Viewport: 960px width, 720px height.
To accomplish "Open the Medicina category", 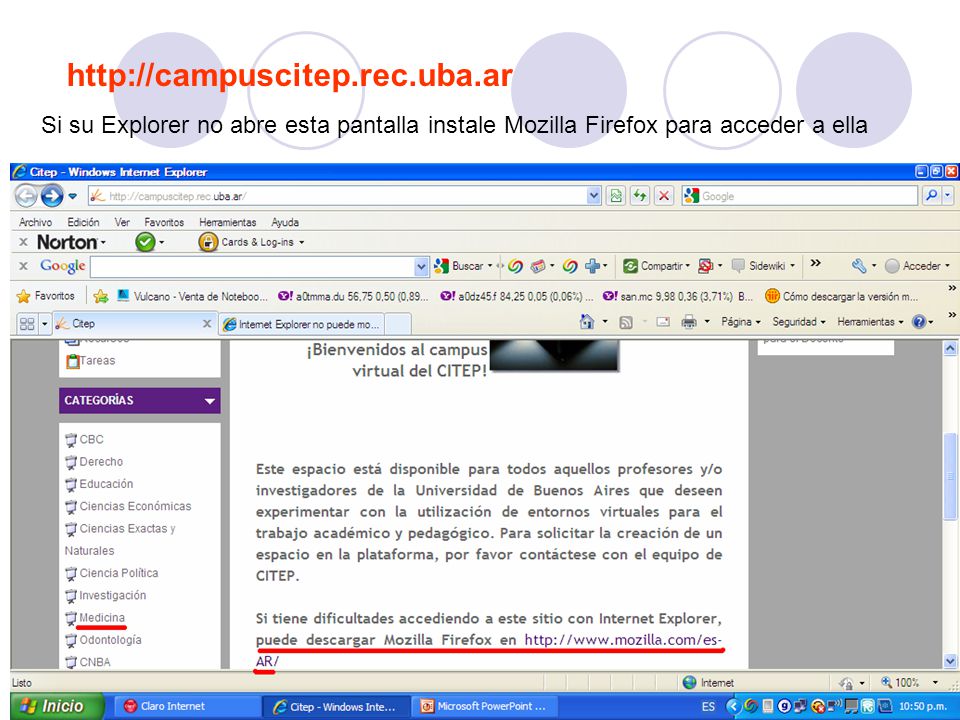I will tap(102, 618).
